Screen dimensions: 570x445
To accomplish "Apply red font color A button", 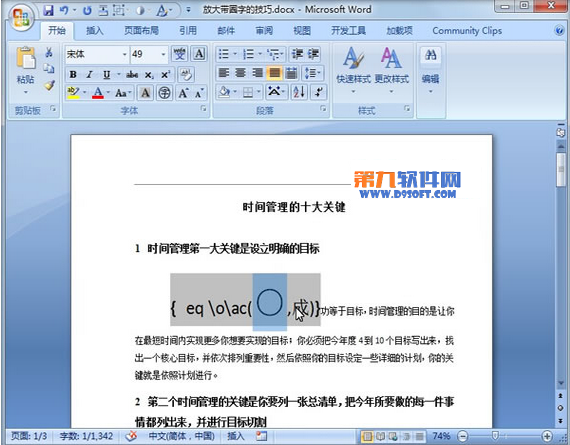I will [x=97, y=93].
